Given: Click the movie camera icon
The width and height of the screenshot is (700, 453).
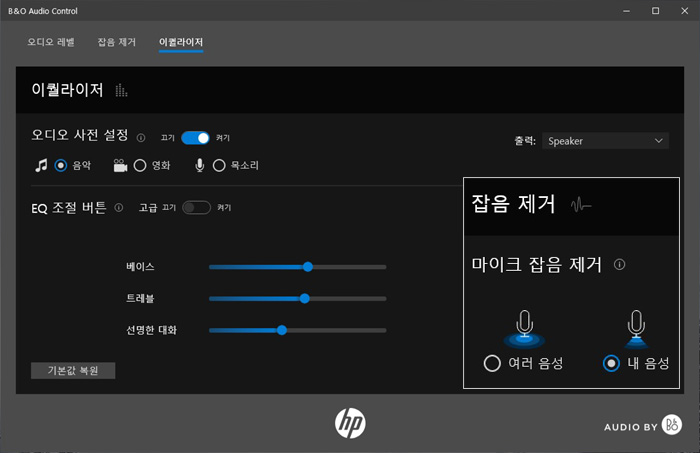Looking at the screenshot, I should (x=120, y=166).
